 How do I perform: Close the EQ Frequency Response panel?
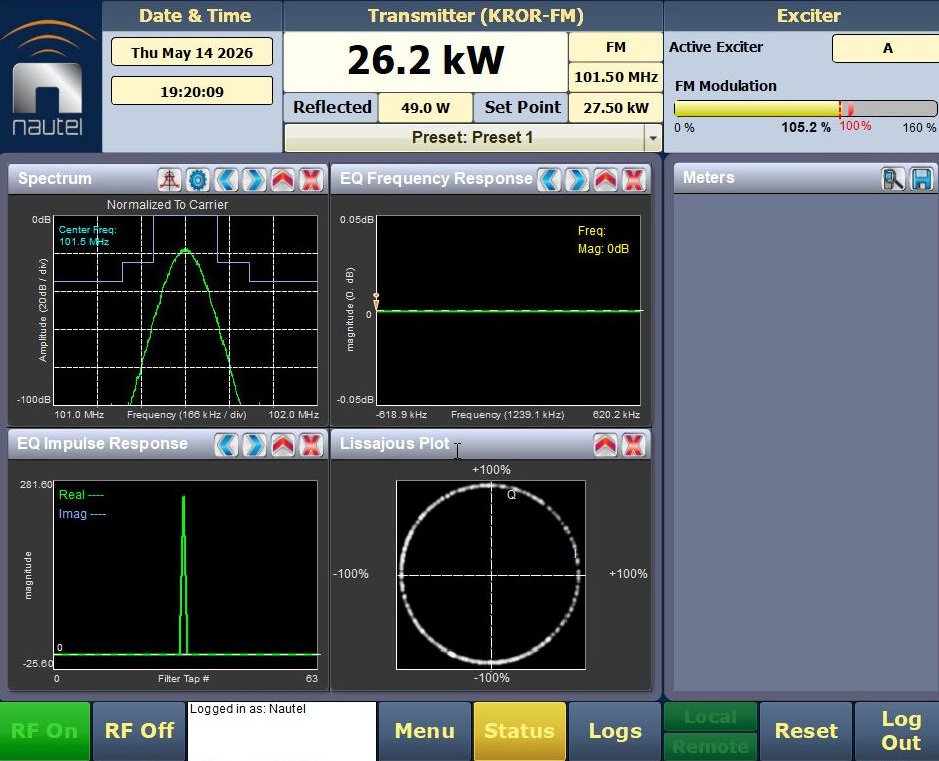tap(634, 180)
